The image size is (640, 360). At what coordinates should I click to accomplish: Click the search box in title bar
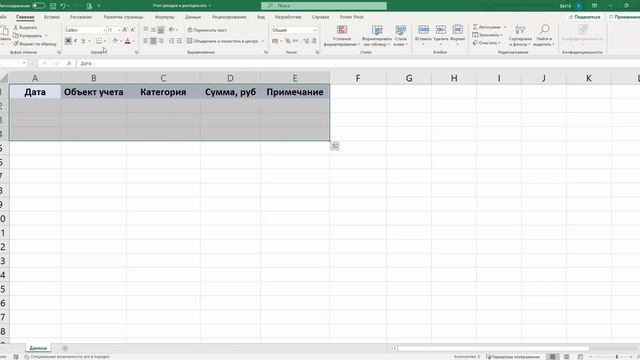324,6
